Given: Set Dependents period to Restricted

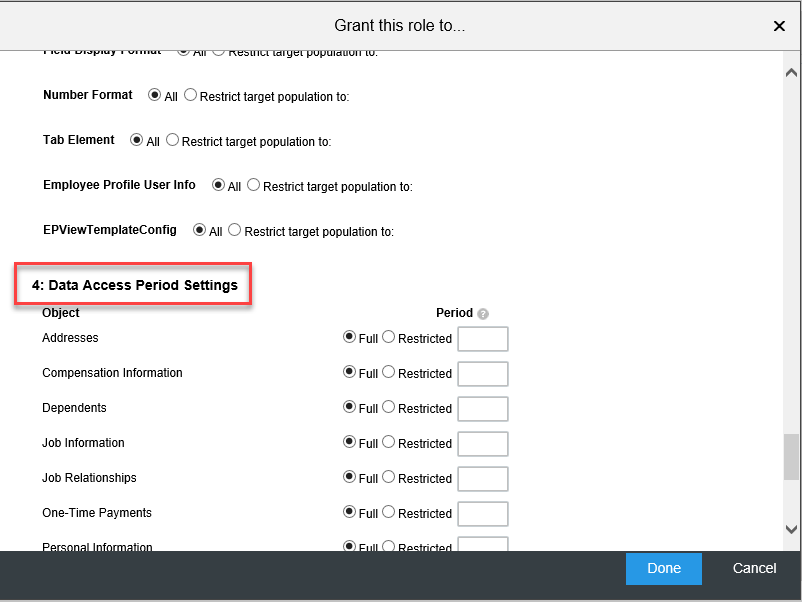Looking at the screenshot, I should pyautogui.click(x=389, y=407).
